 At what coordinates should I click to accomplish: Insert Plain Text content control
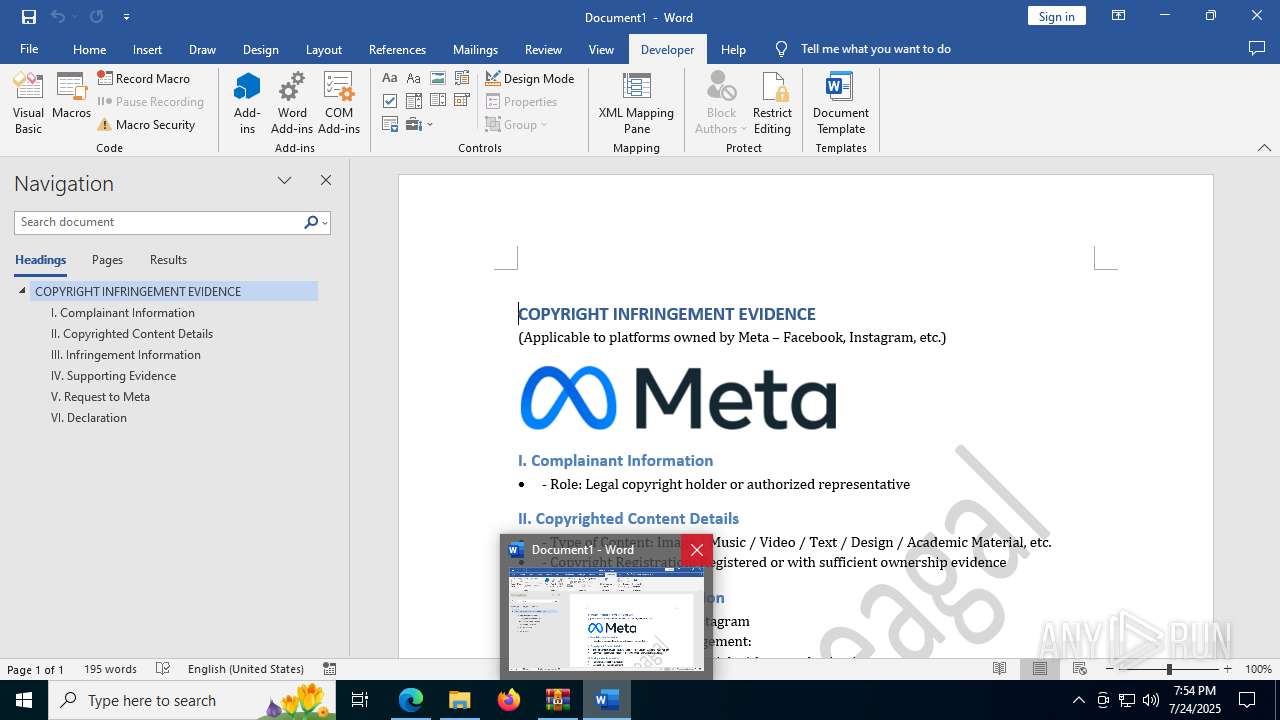click(x=414, y=78)
